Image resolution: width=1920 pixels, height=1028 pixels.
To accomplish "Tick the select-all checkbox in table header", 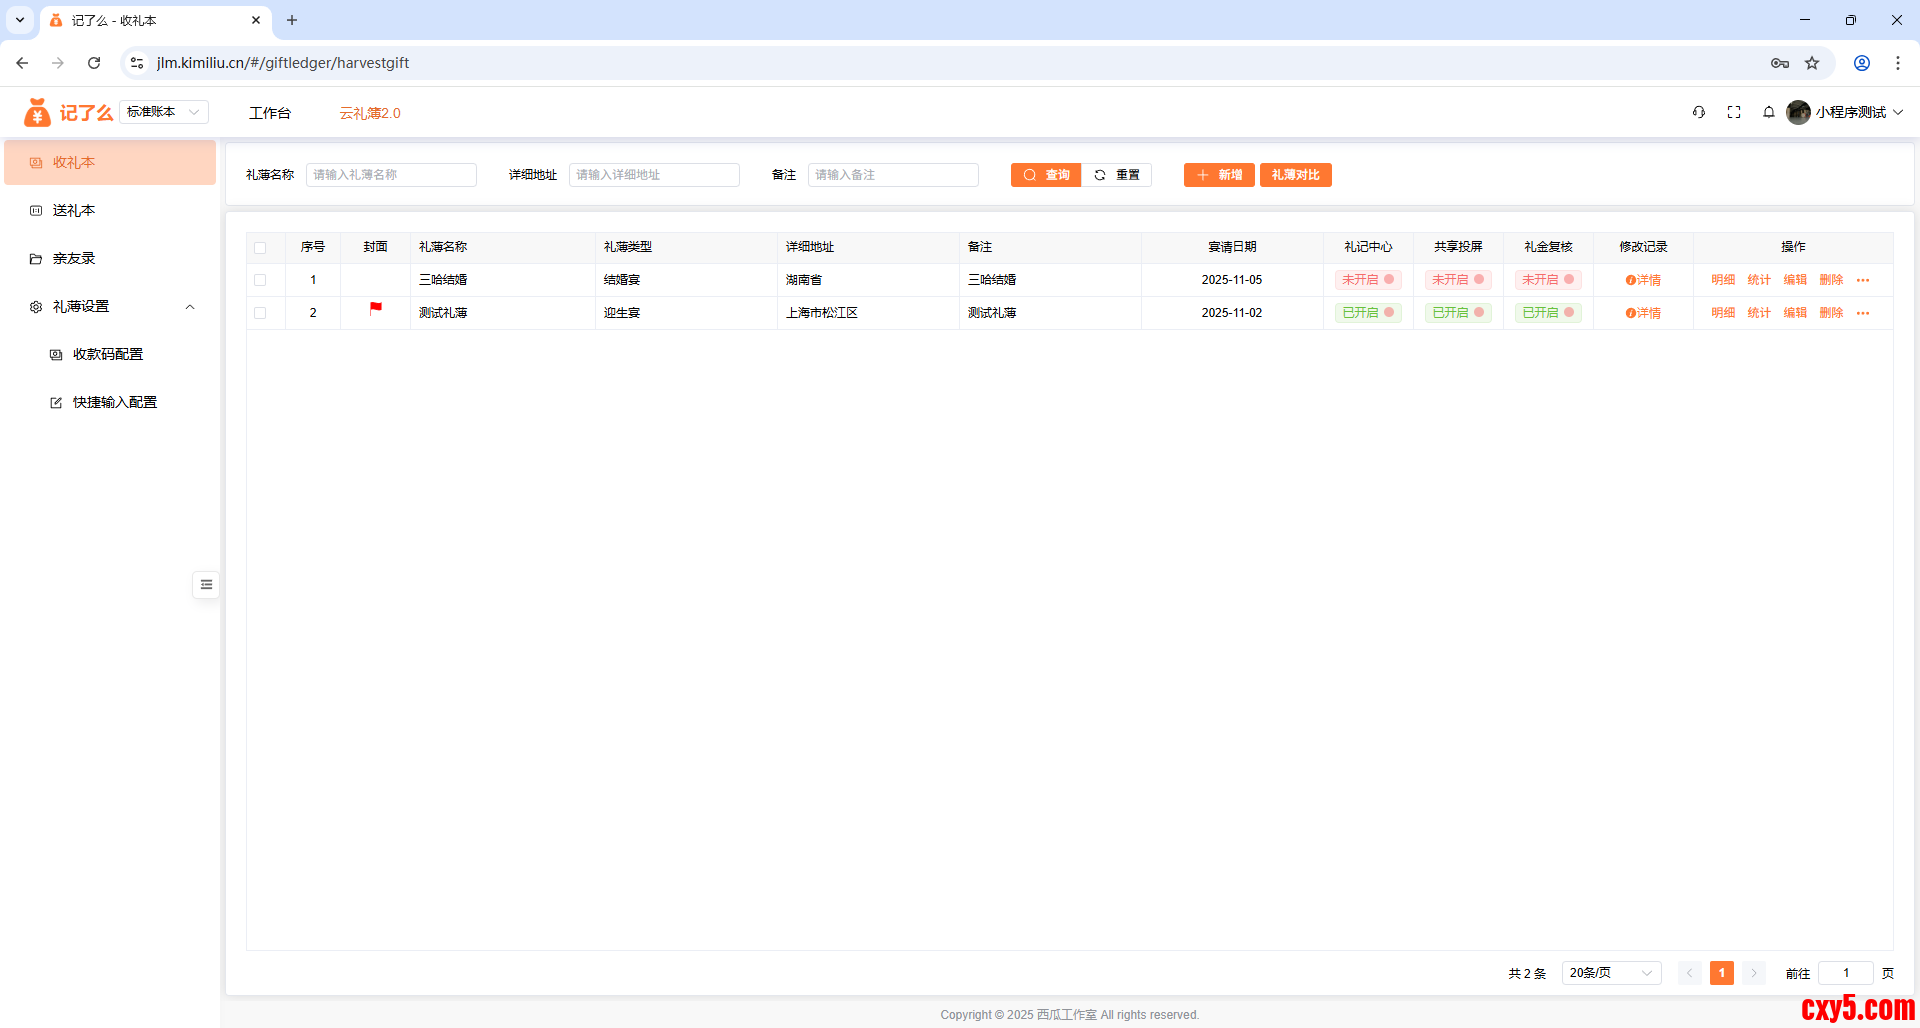I will [260, 248].
